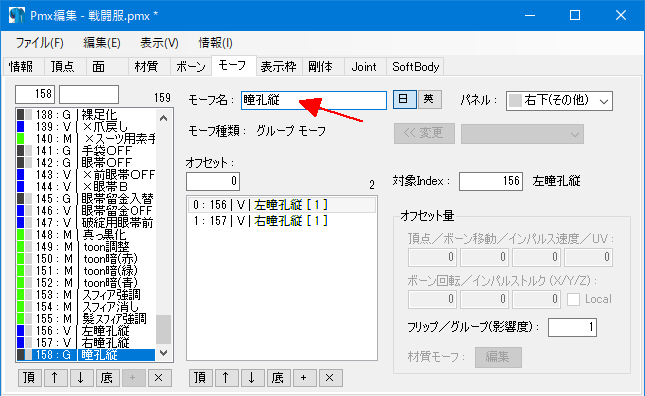Click the morph index field showing 158

[x=35, y=94]
